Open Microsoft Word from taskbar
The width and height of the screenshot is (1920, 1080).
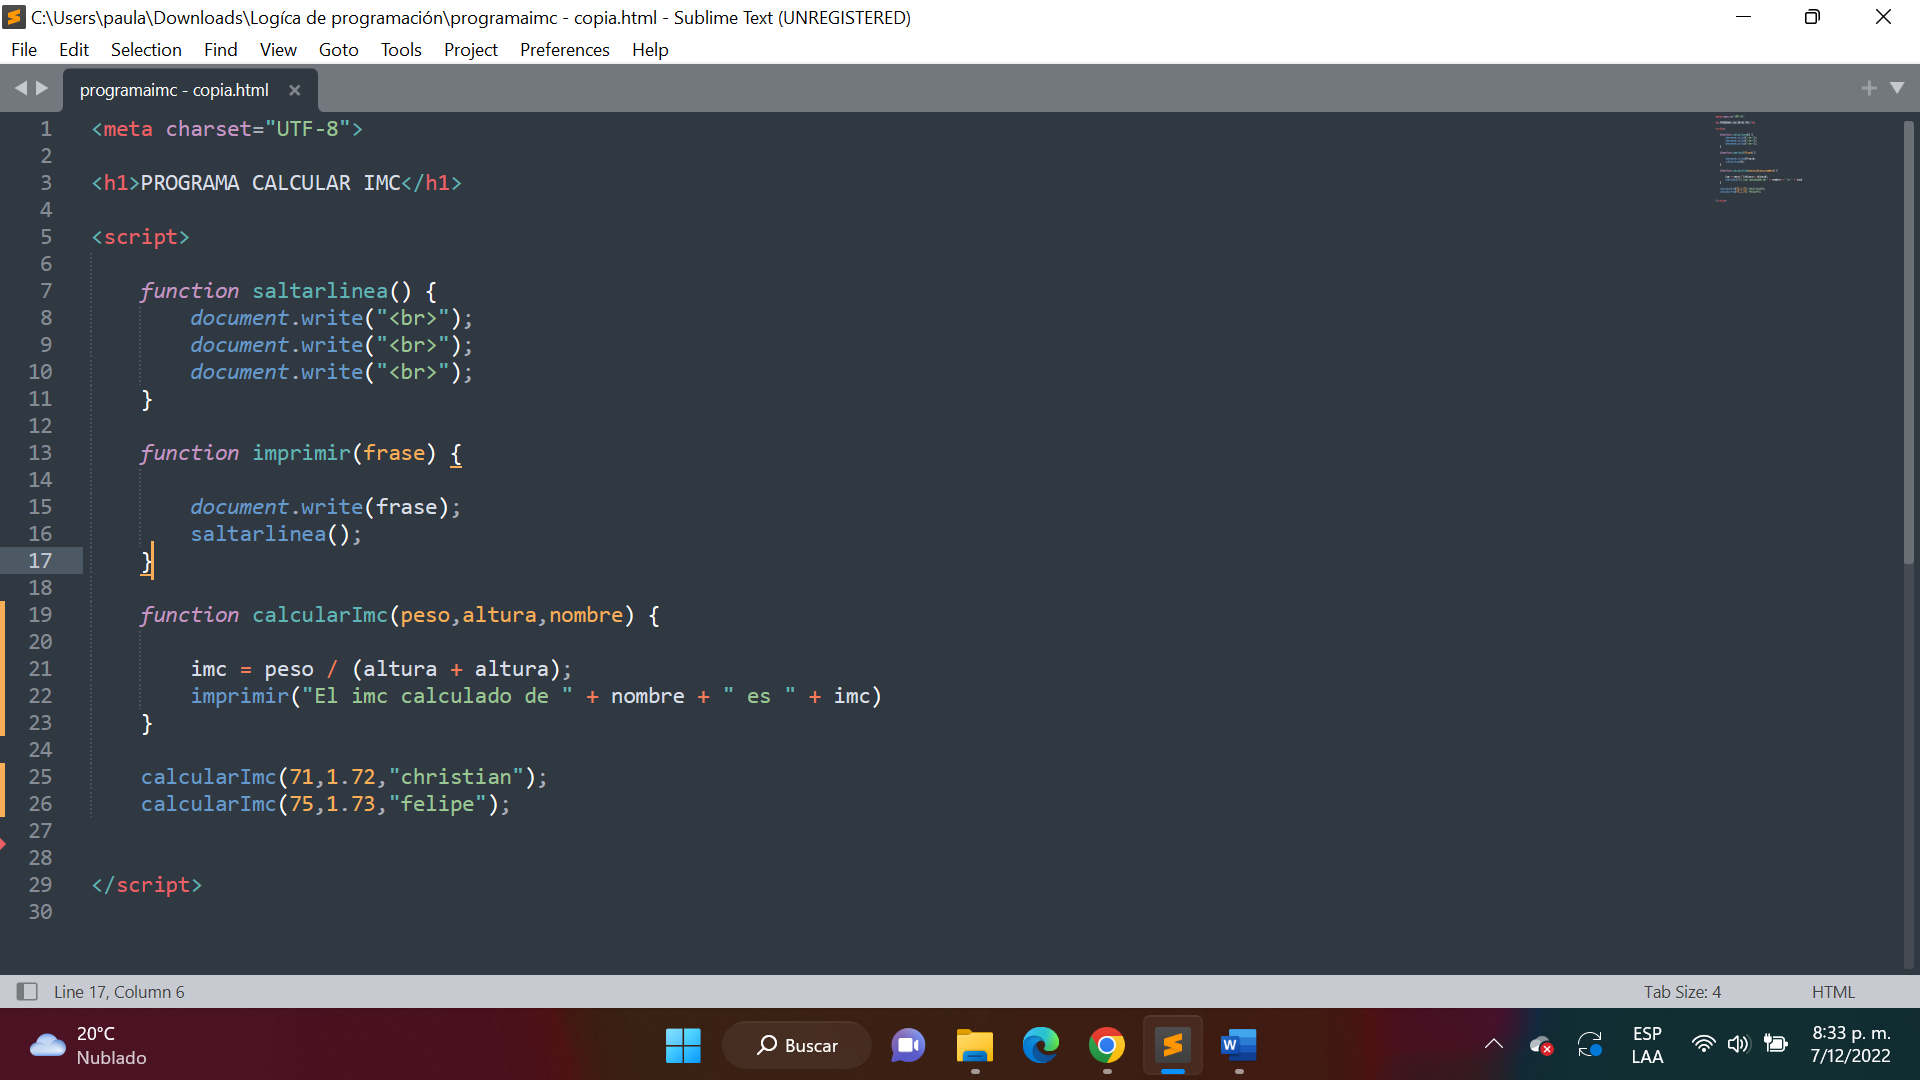click(1238, 1045)
